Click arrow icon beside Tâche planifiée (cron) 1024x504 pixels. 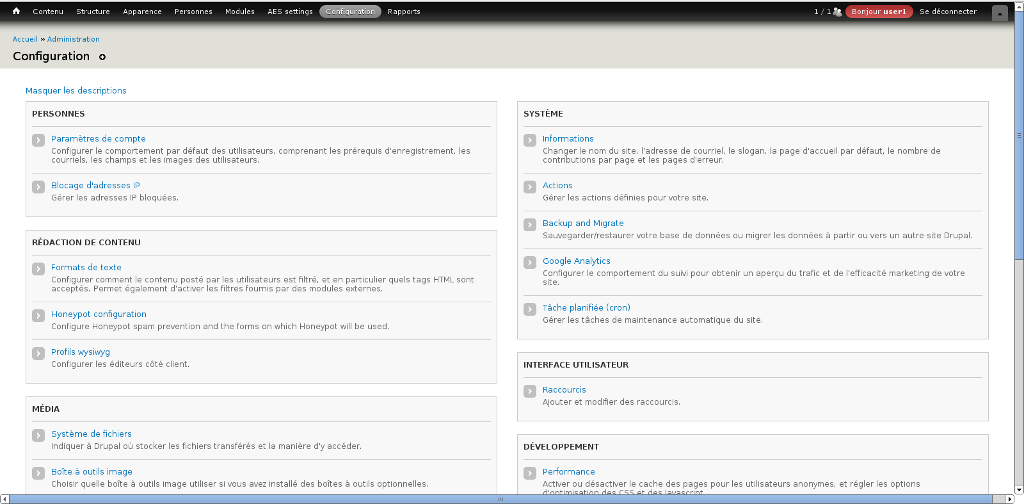coord(530,309)
